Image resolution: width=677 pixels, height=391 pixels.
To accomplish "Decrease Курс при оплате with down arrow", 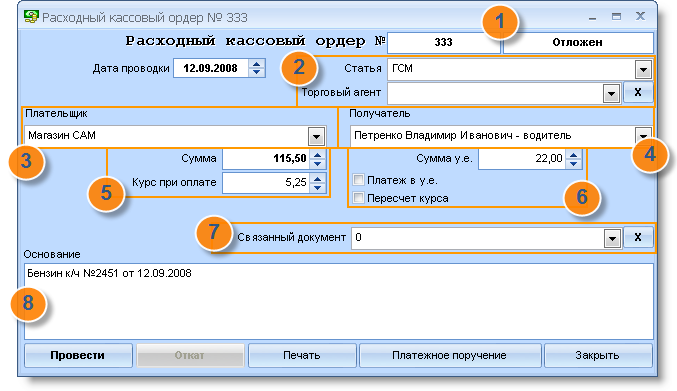I will [318, 188].
